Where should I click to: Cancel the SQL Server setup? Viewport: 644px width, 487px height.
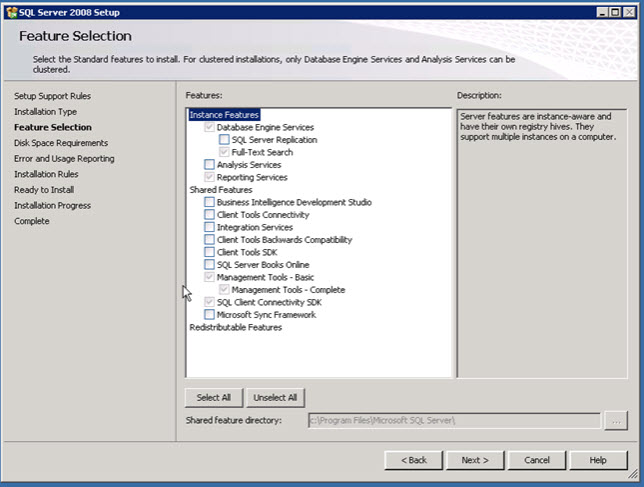point(537,460)
